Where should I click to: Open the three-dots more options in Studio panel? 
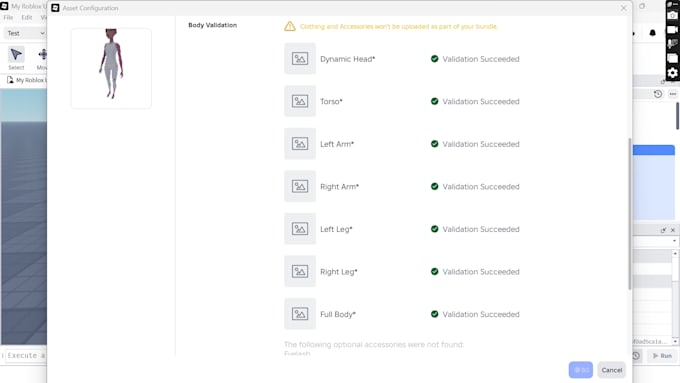[672, 94]
